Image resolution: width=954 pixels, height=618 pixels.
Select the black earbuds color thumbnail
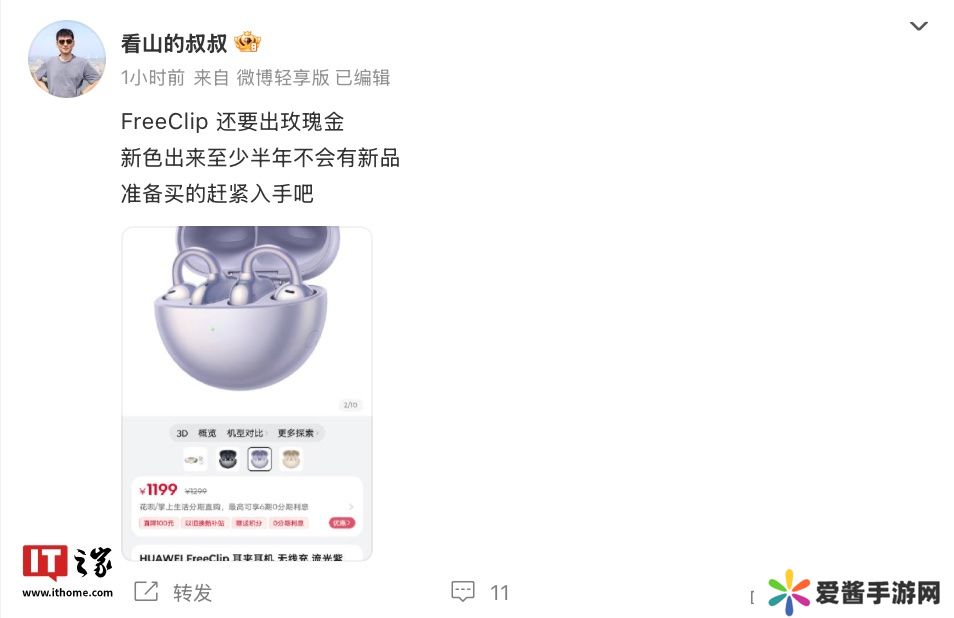(228, 459)
